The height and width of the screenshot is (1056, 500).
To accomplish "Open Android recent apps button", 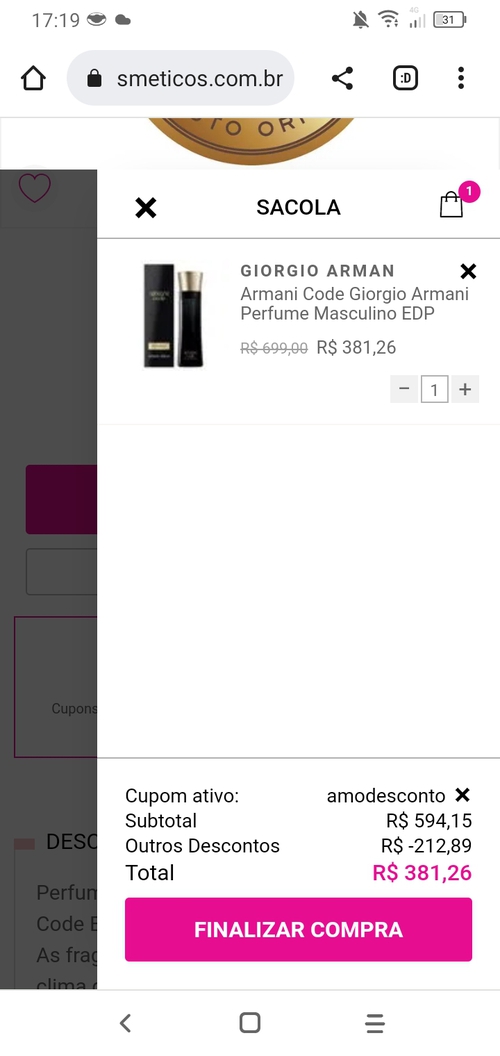I will tap(375, 1023).
